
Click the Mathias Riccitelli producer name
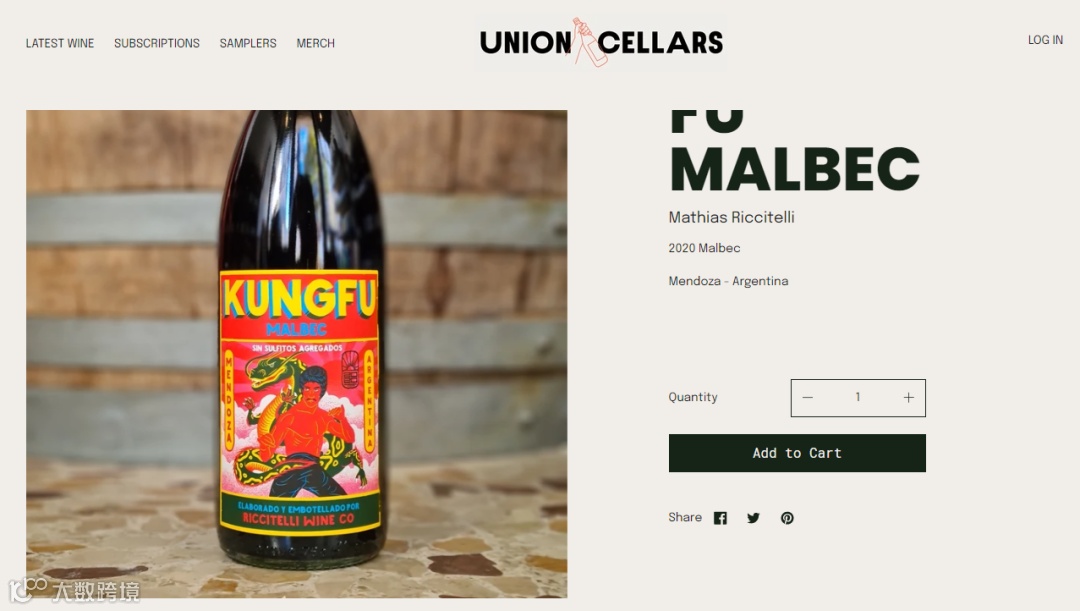point(731,218)
